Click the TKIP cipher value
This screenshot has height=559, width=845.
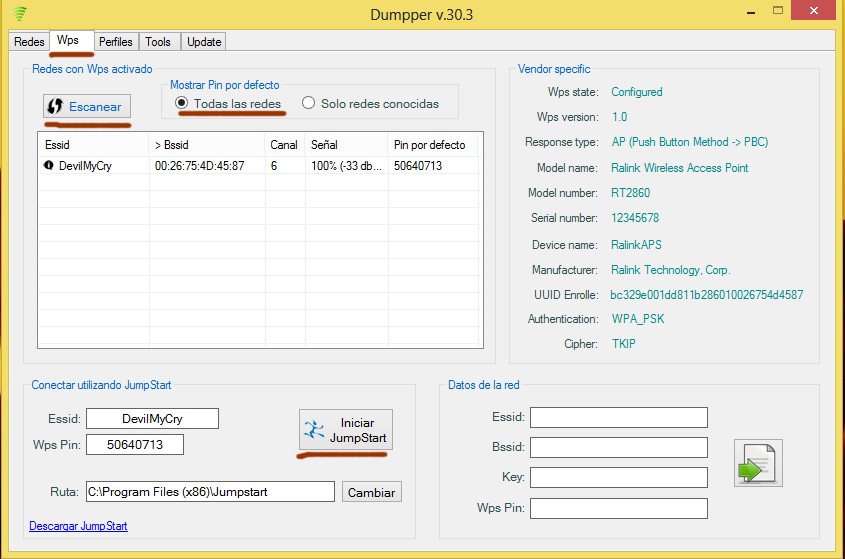point(624,343)
